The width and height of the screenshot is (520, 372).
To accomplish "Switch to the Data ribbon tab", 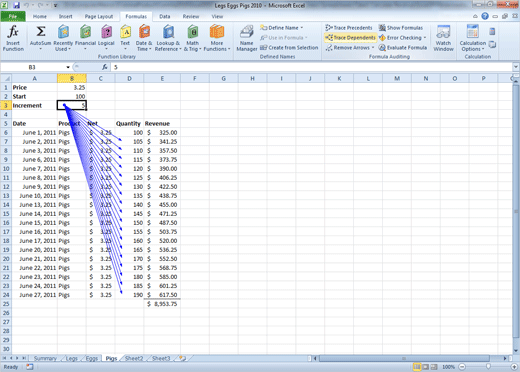I will (165, 16).
